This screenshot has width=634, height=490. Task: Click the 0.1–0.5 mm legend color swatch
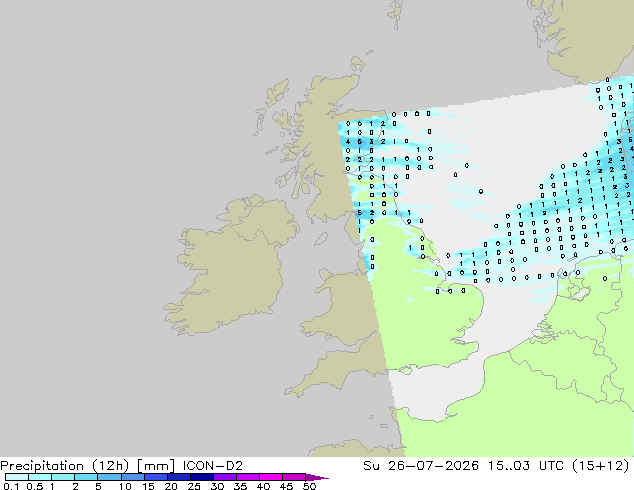[17, 477]
